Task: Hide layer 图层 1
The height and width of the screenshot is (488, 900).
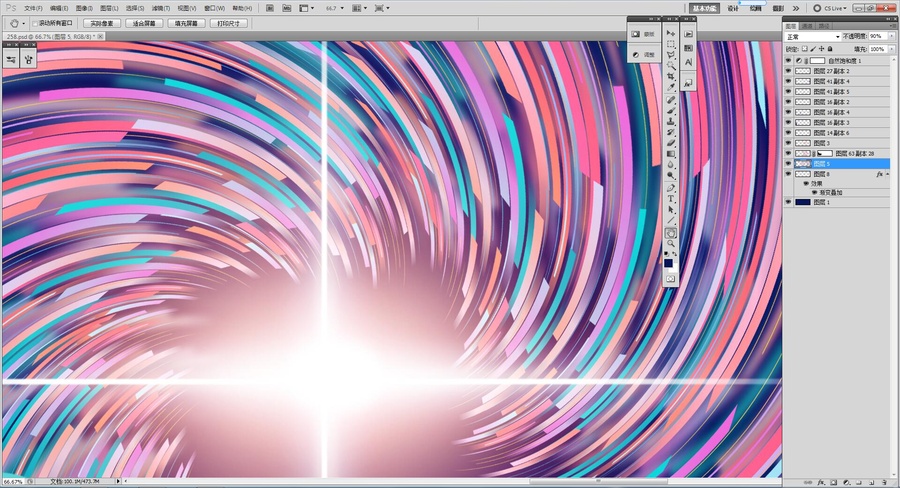Action: click(x=788, y=202)
